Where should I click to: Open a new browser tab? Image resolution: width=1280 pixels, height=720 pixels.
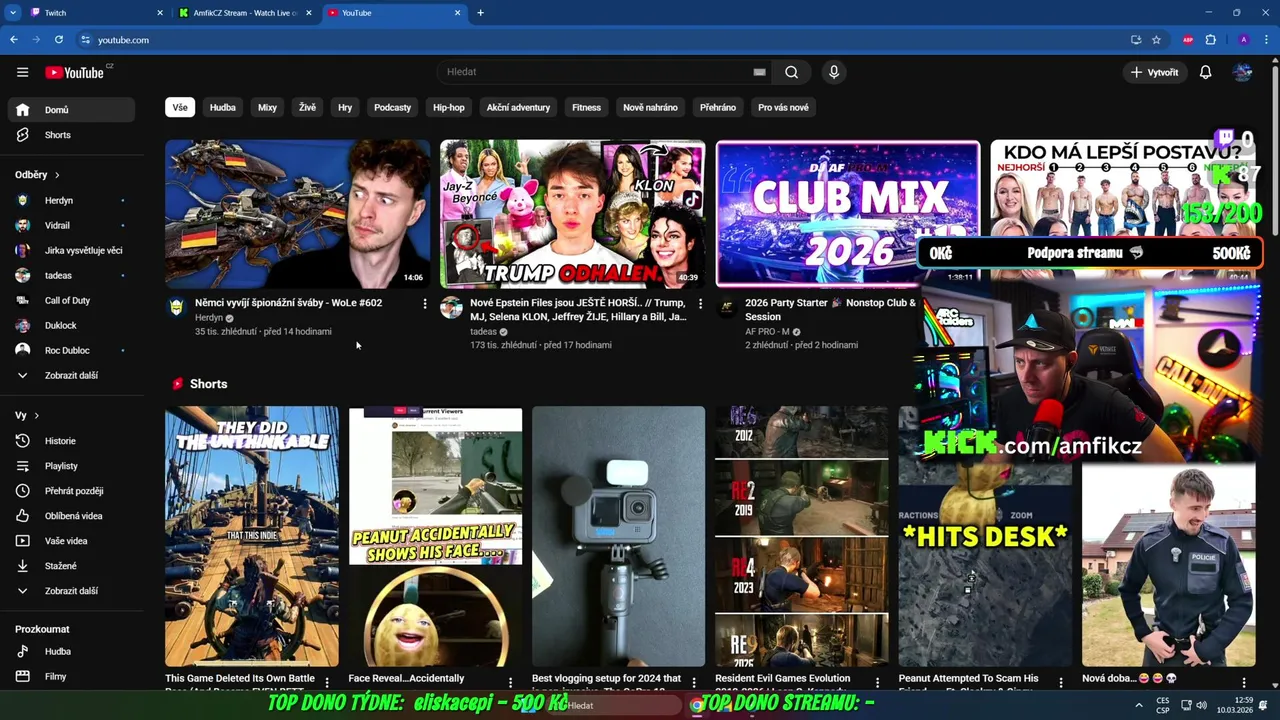click(480, 13)
